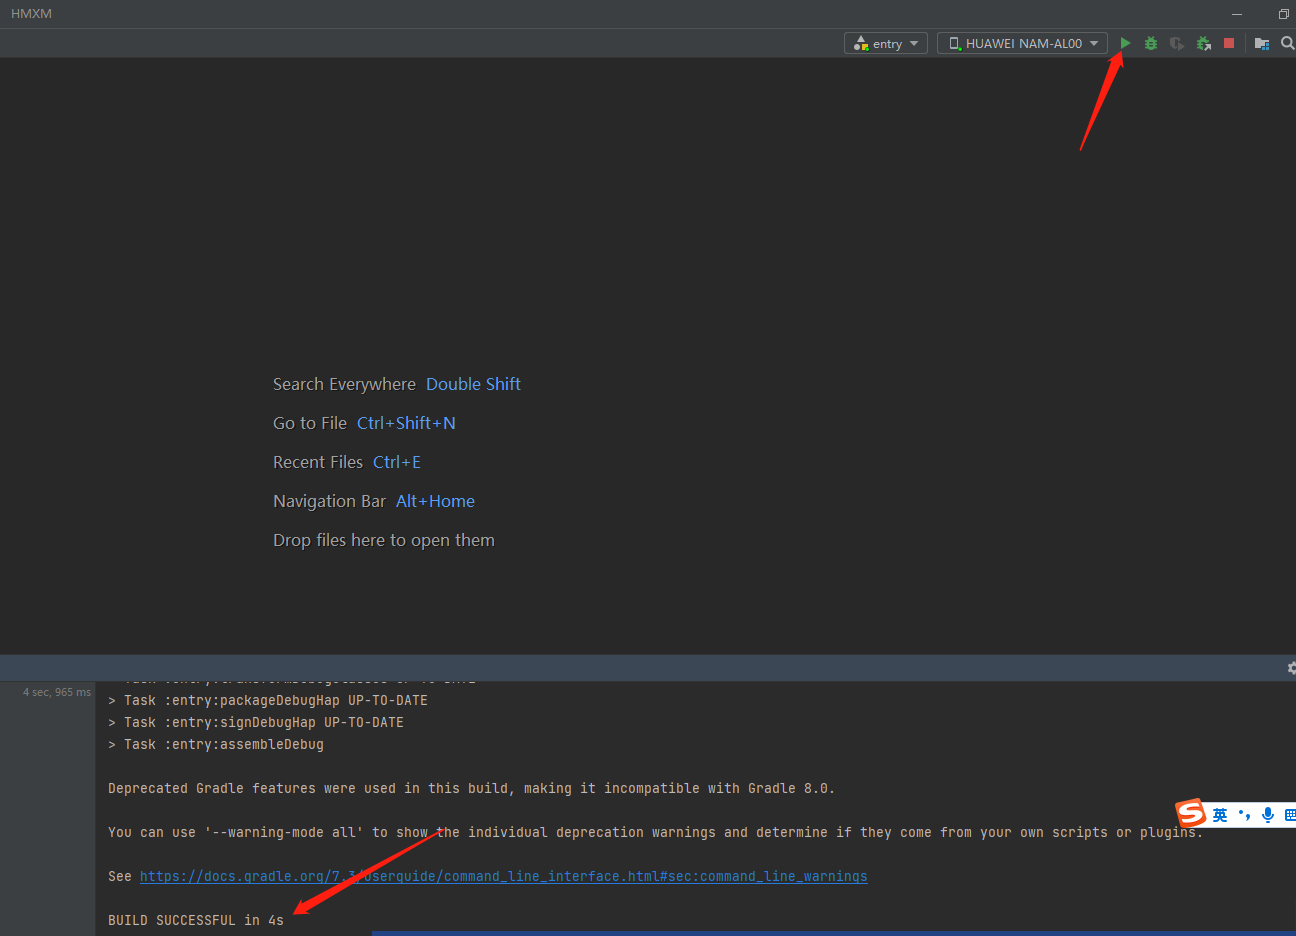Open build panel settings gear

coord(1291,668)
